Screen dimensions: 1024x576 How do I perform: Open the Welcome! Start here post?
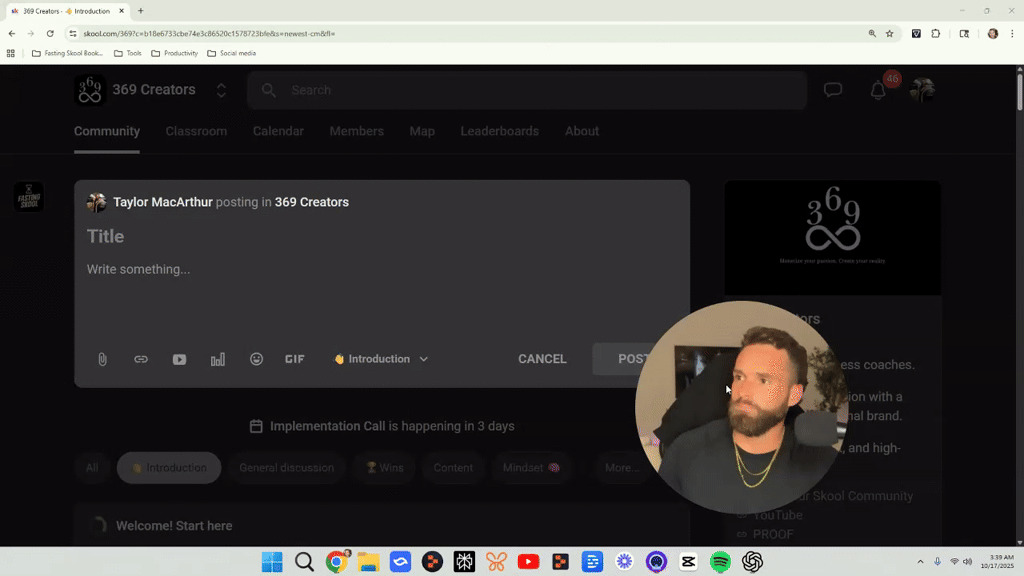pyautogui.click(x=174, y=526)
